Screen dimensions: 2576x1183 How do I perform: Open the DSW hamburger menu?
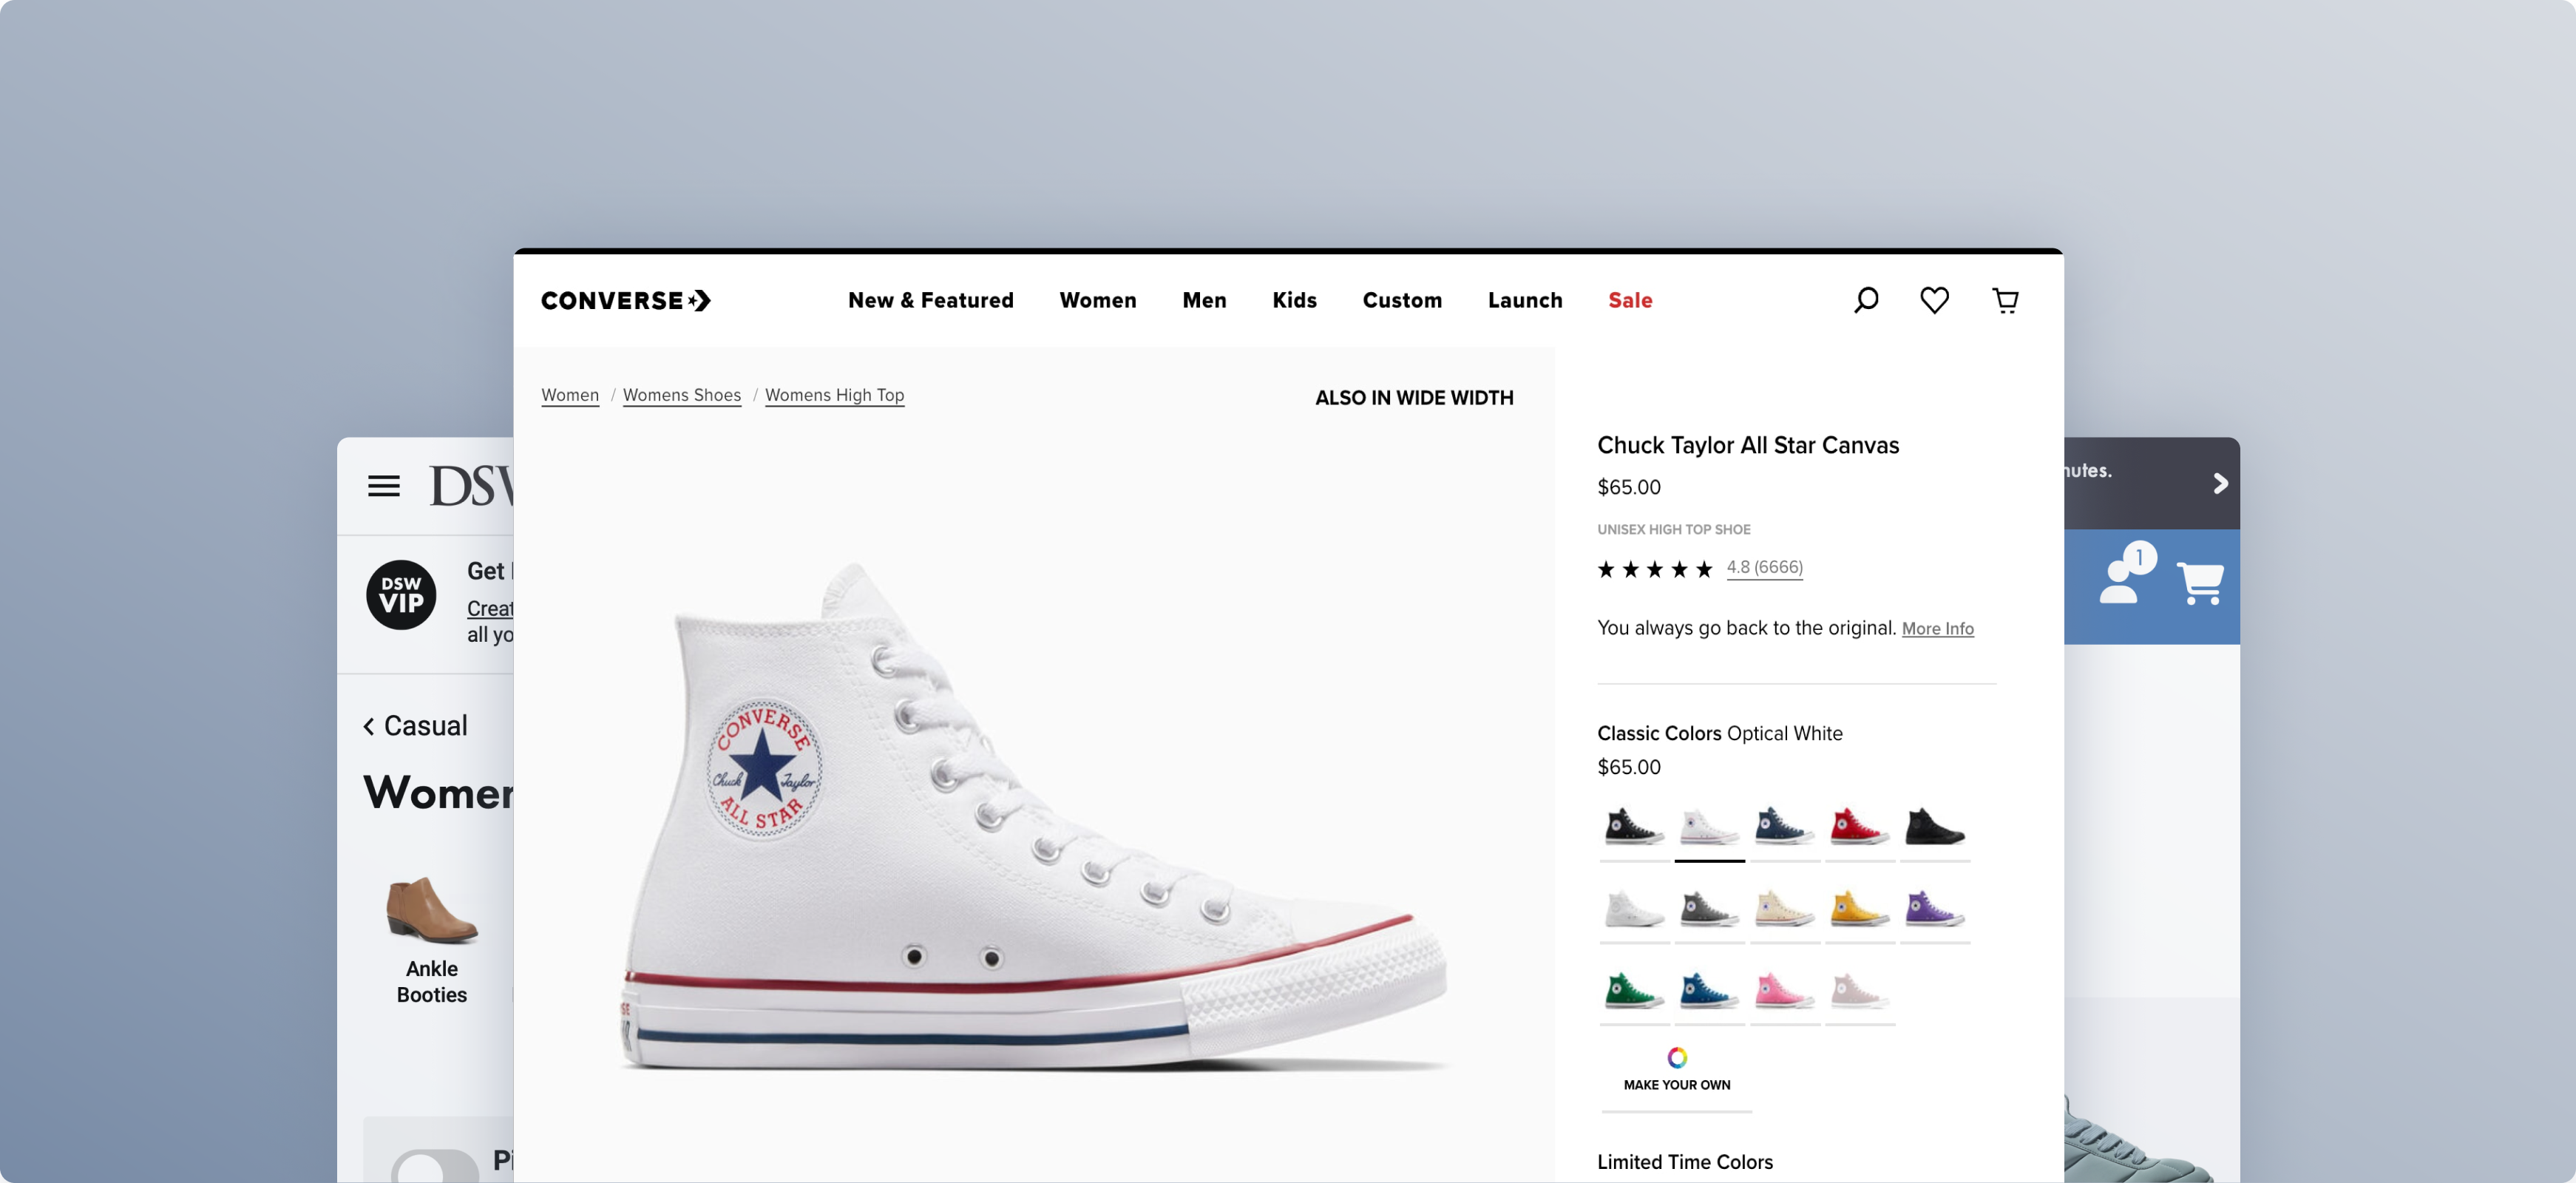[383, 486]
